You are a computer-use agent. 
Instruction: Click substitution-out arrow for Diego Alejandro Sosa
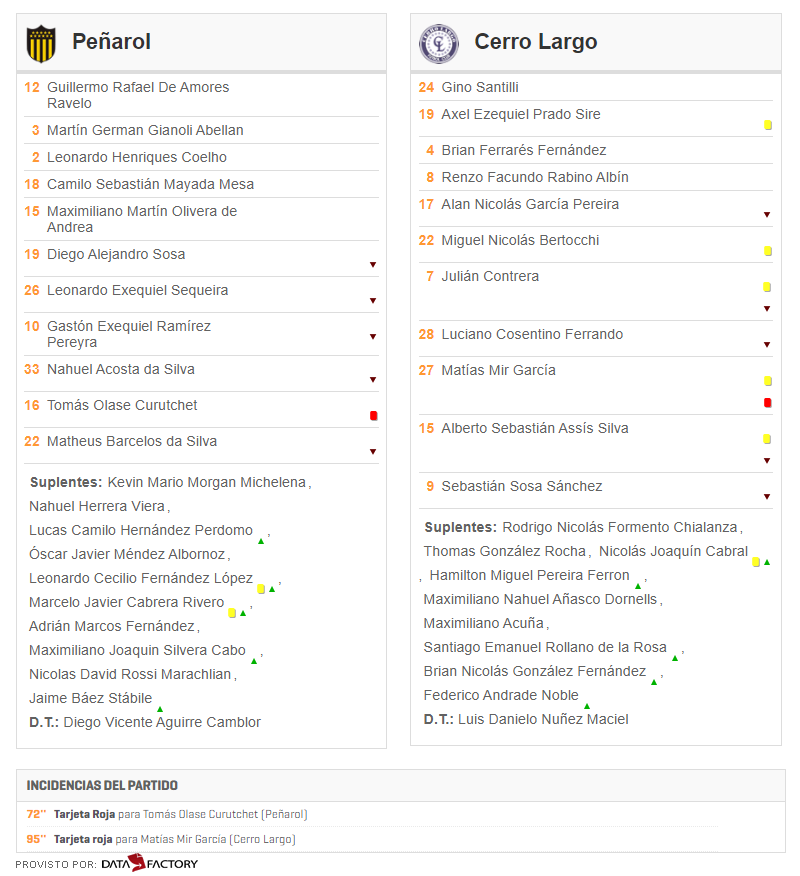click(373, 265)
